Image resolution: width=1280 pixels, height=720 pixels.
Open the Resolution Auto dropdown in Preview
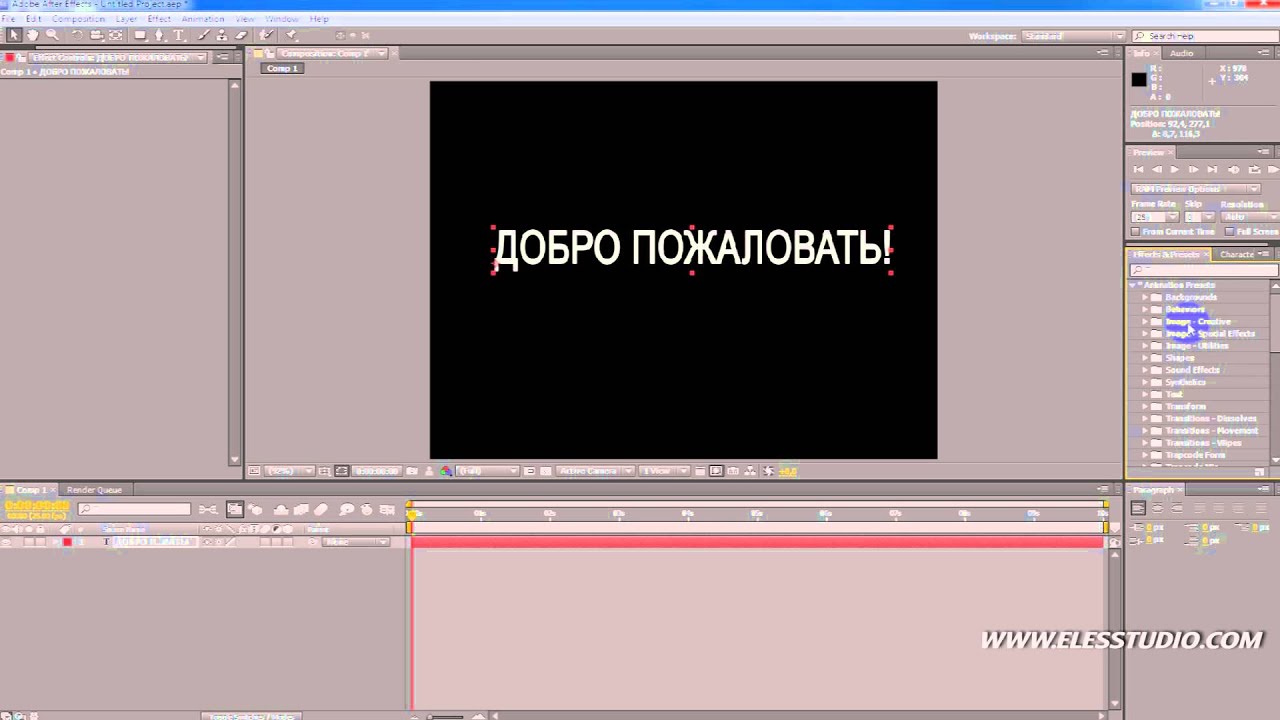tap(1249, 217)
